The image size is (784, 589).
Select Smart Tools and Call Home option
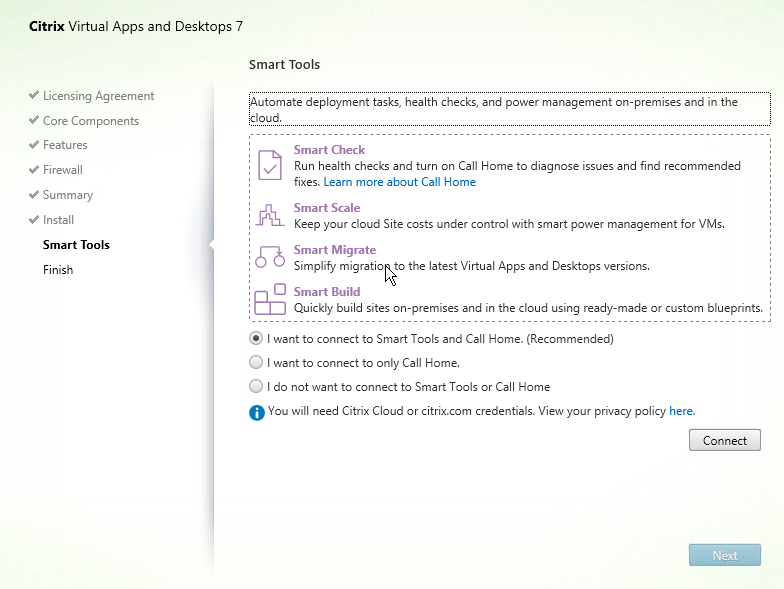[257, 339]
